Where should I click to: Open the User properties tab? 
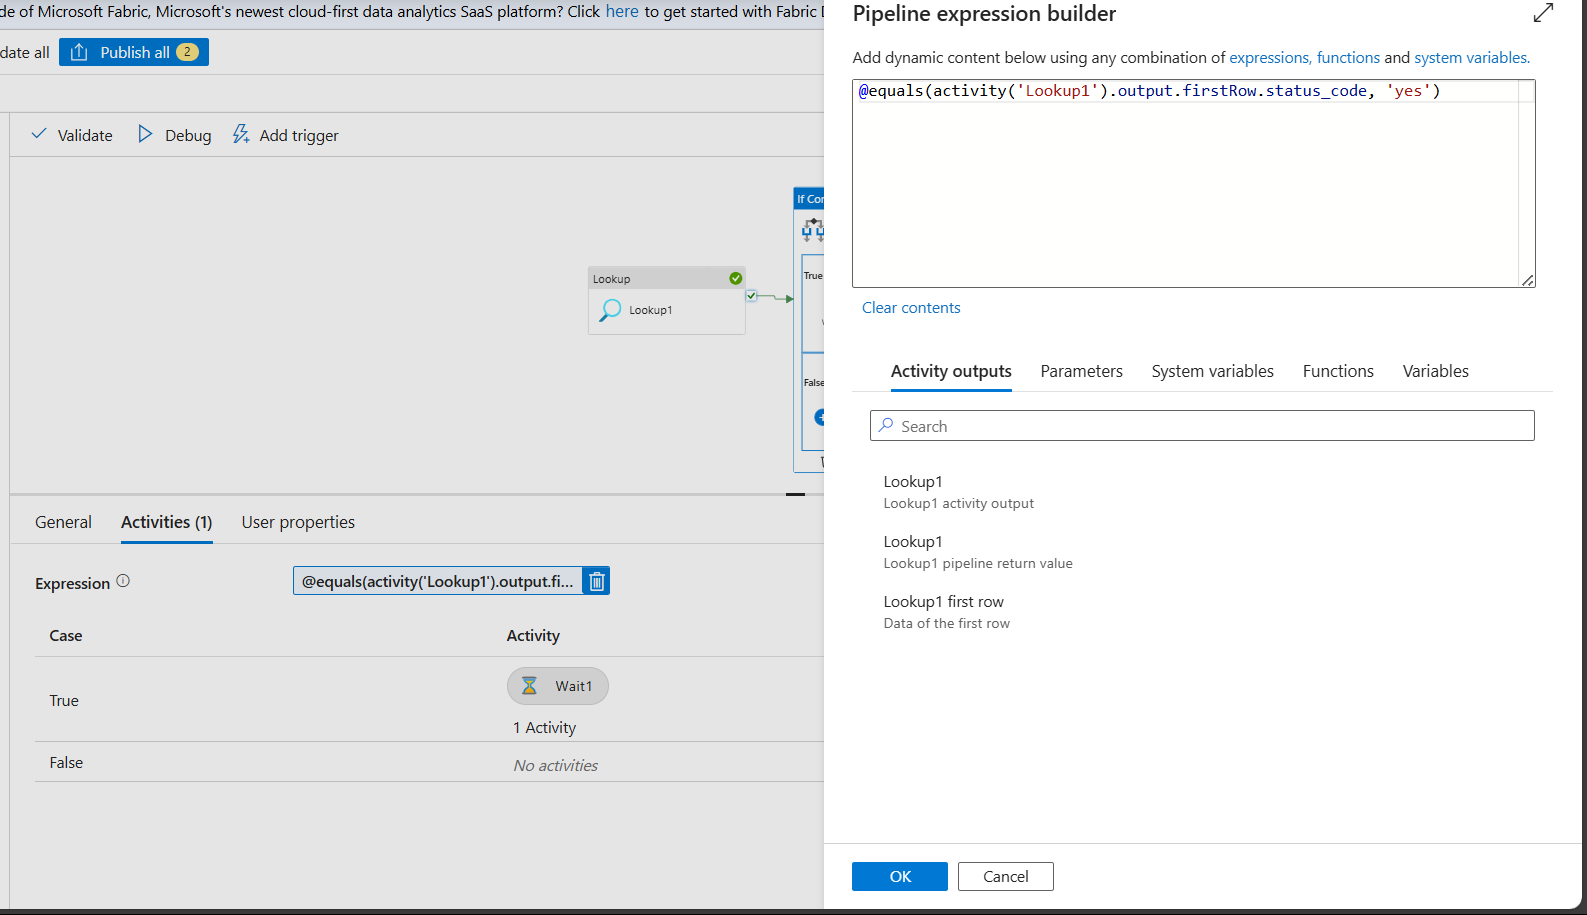point(298,522)
